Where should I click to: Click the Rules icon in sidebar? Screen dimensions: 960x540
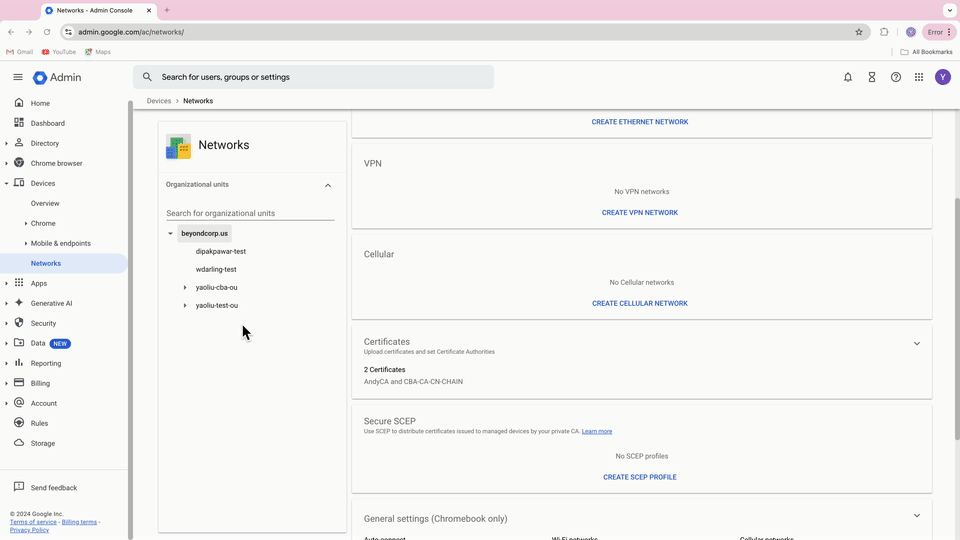click(x=19, y=422)
